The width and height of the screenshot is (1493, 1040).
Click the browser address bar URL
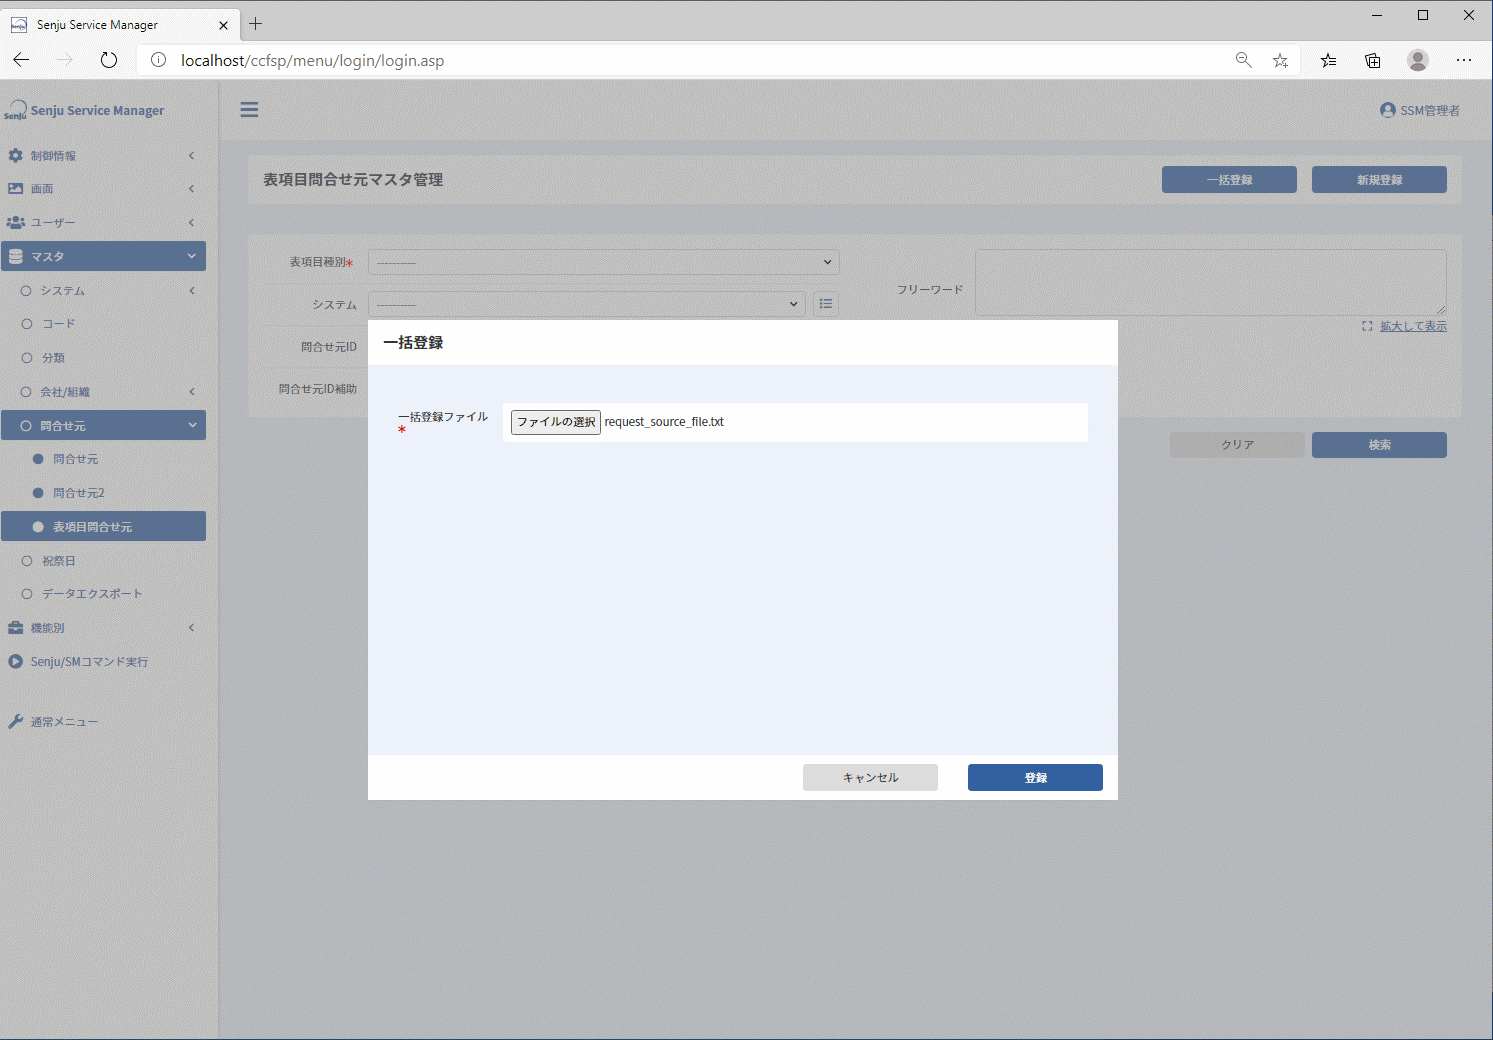tap(312, 60)
